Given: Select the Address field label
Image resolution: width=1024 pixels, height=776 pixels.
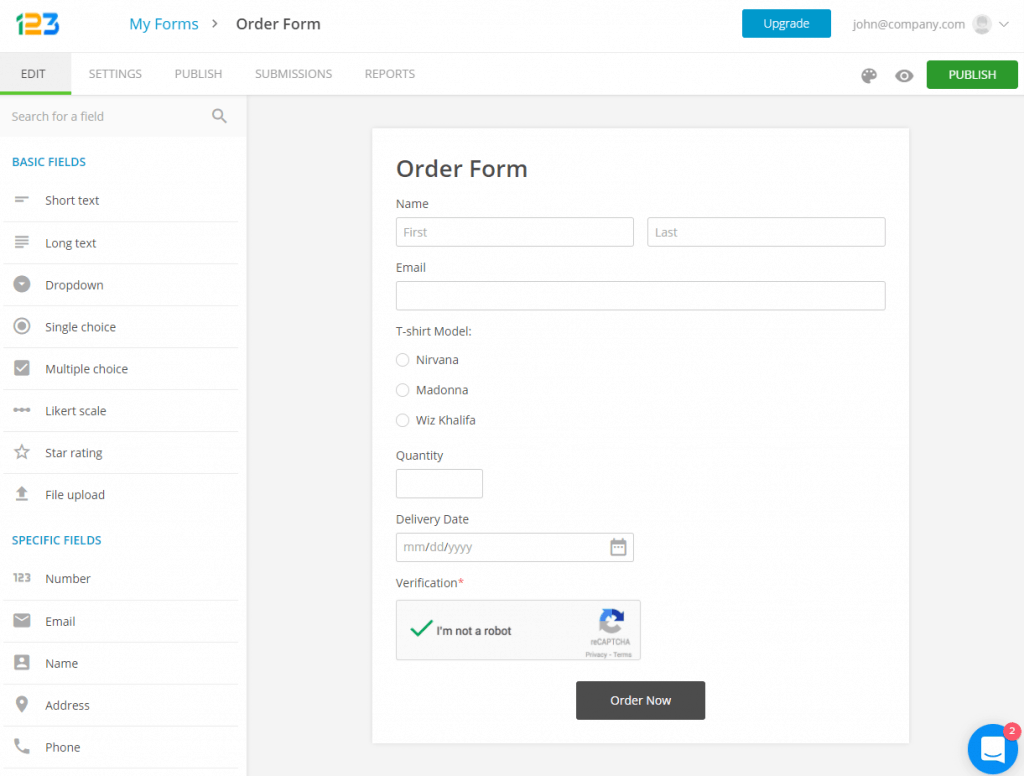Looking at the screenshot, I should (x=67, y=705).
